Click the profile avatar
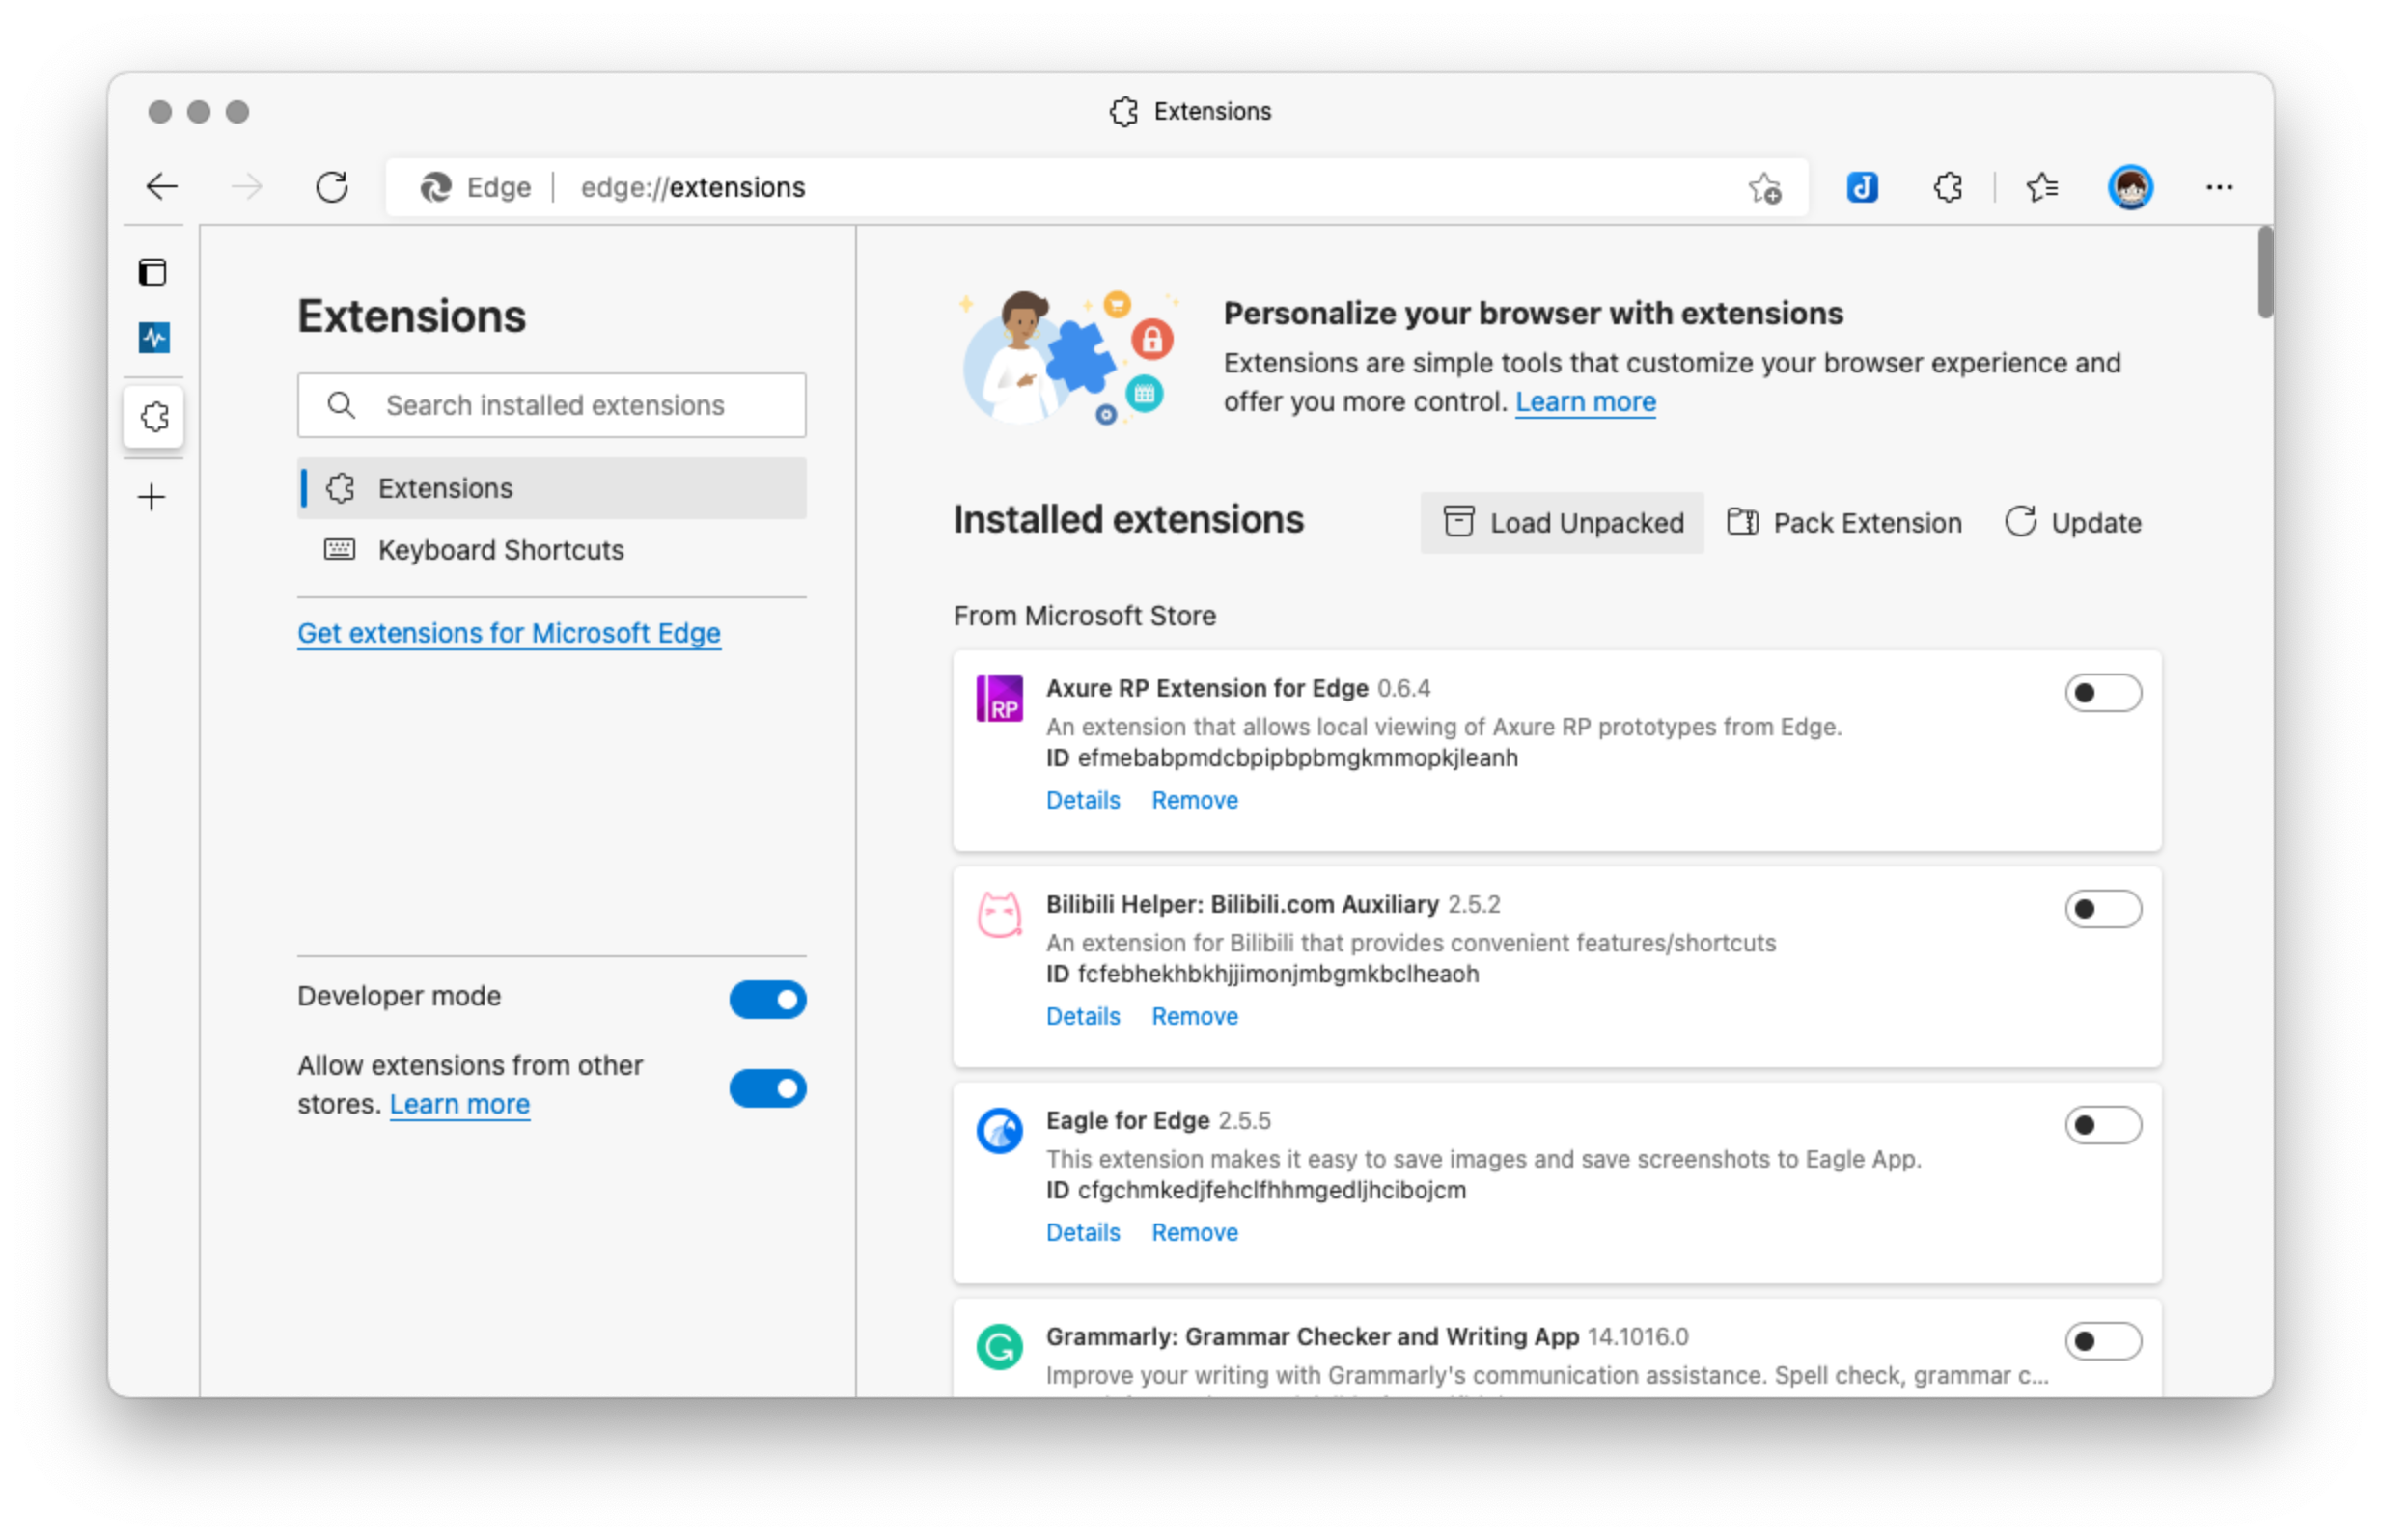 [2130, 187]
